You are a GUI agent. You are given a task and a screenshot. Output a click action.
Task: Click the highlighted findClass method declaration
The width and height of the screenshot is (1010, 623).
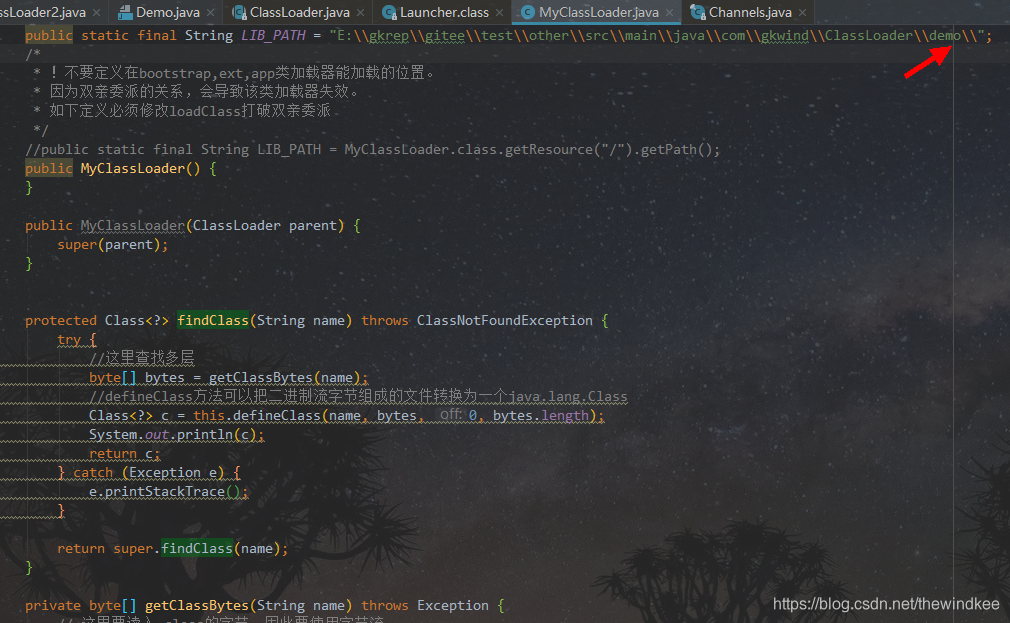(x=213, y=320)
